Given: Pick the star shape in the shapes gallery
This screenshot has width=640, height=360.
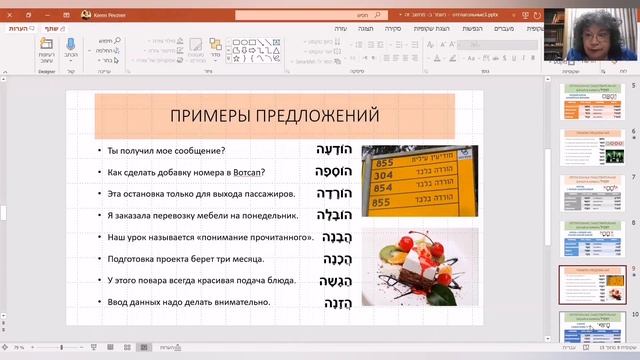Looking at the screenshot, I should (x=236, y=59).
